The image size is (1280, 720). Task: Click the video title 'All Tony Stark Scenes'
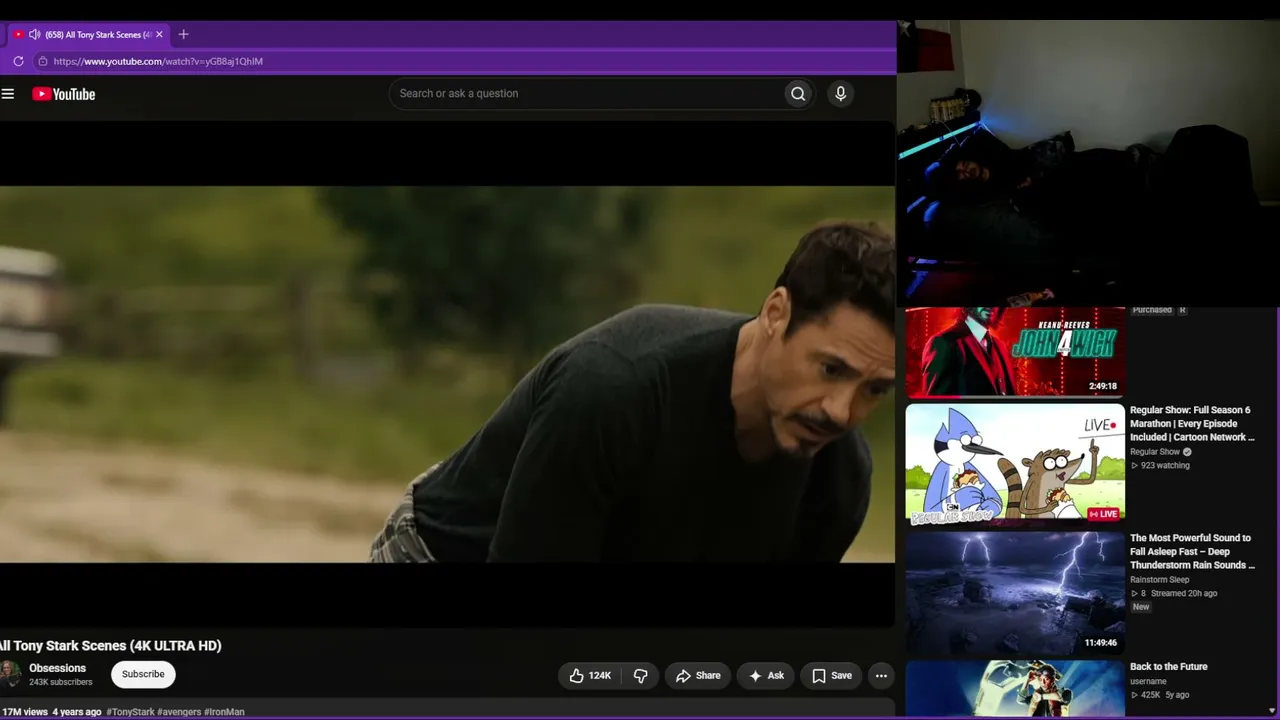tap(111, 646)
